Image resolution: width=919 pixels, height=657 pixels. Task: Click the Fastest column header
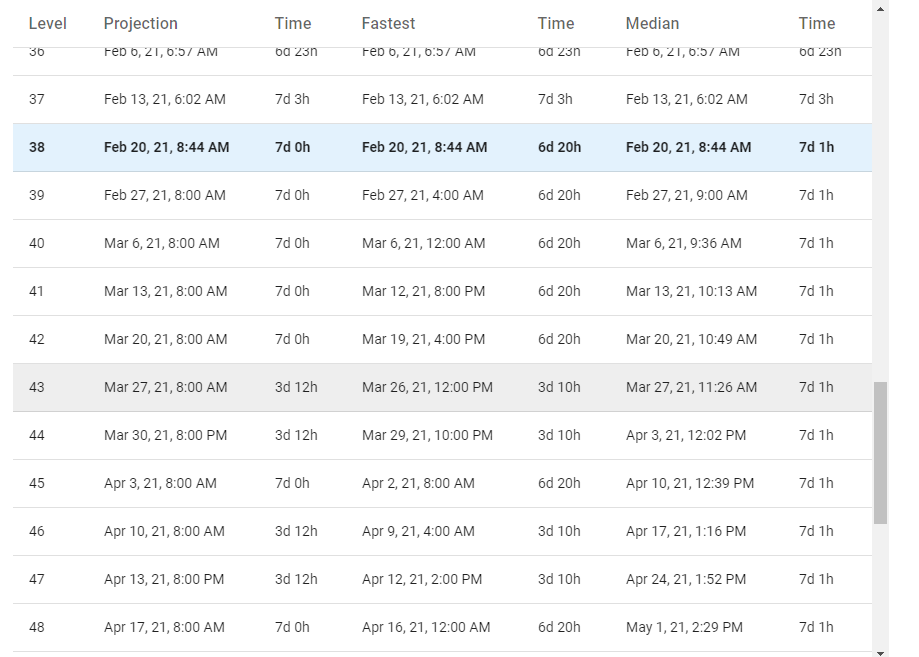[x=388, y=23]
